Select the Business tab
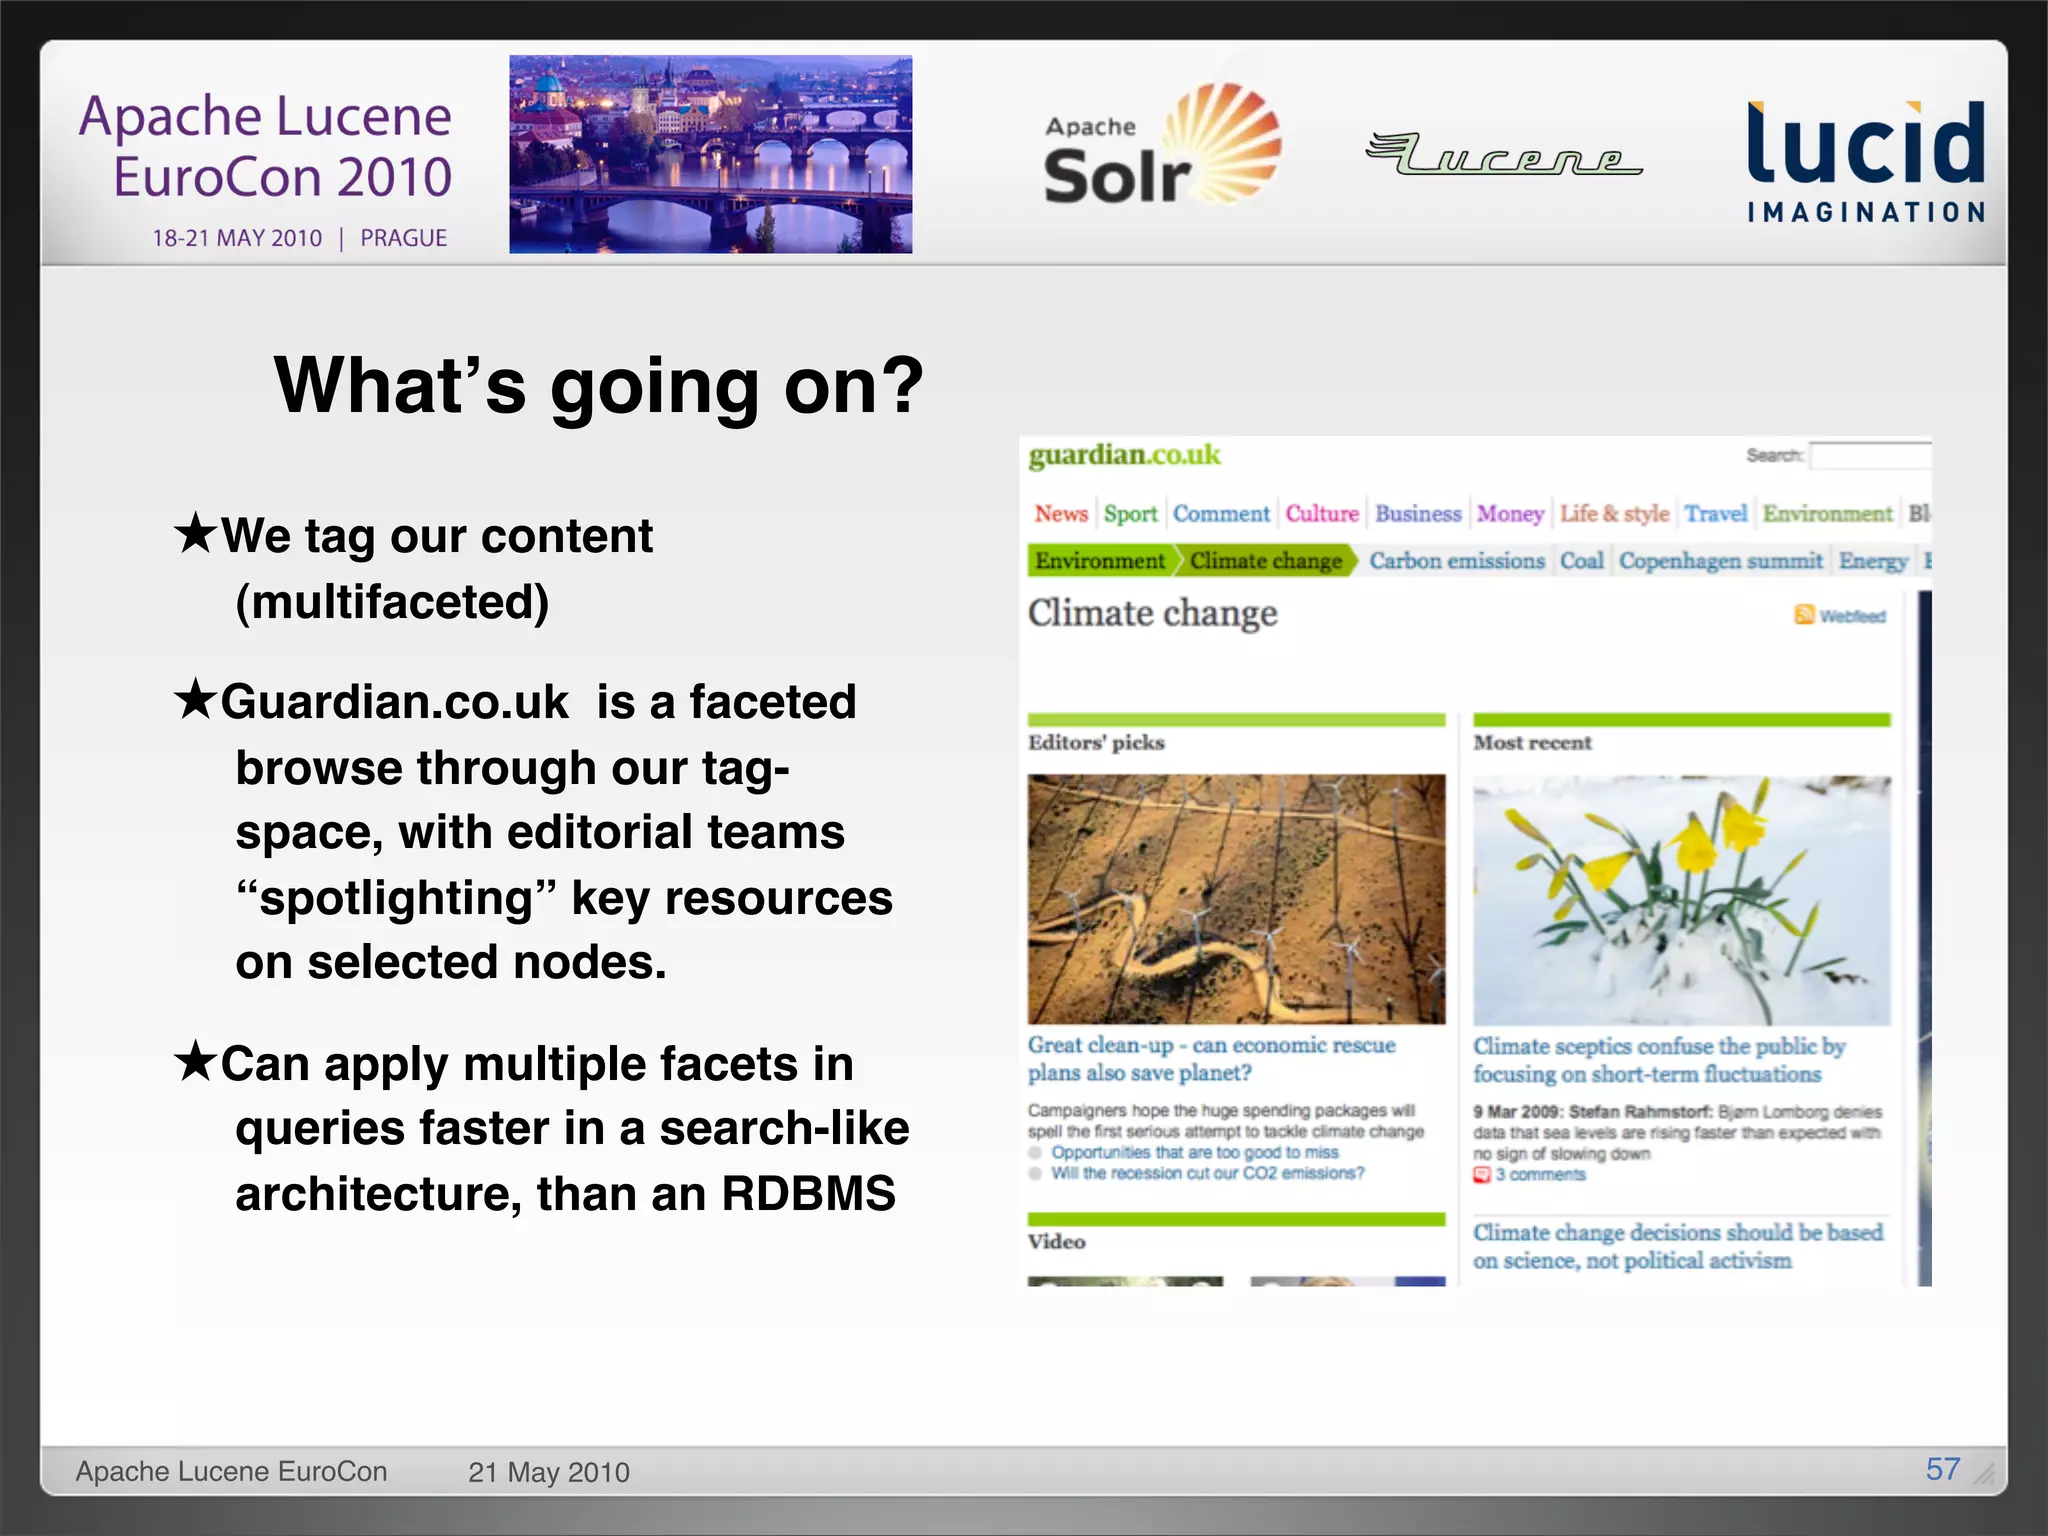2048x1536 pixels. [x=1418, y=513]
